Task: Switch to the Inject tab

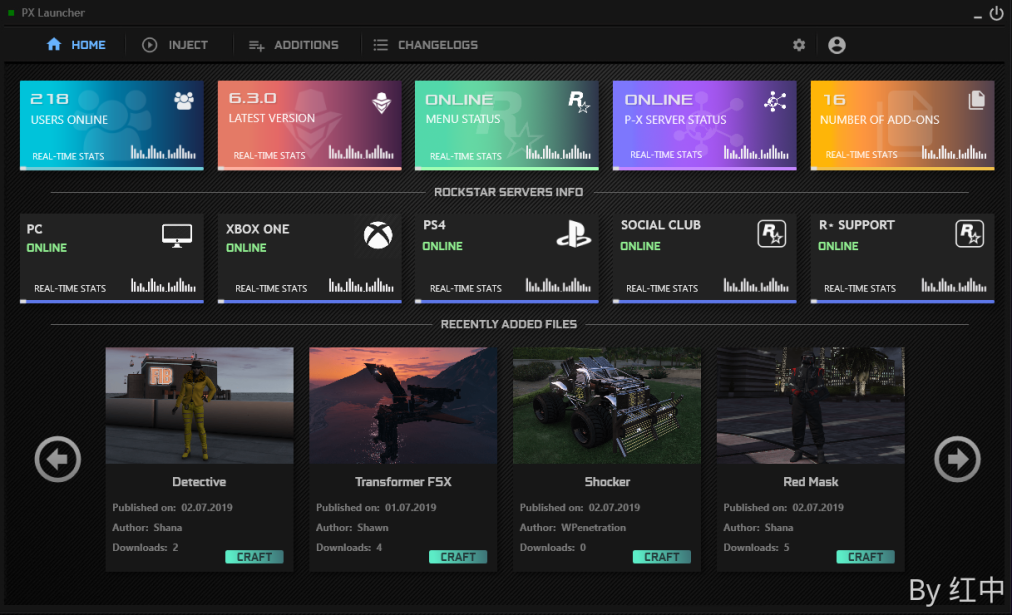Action: click(x=175, y=45)
